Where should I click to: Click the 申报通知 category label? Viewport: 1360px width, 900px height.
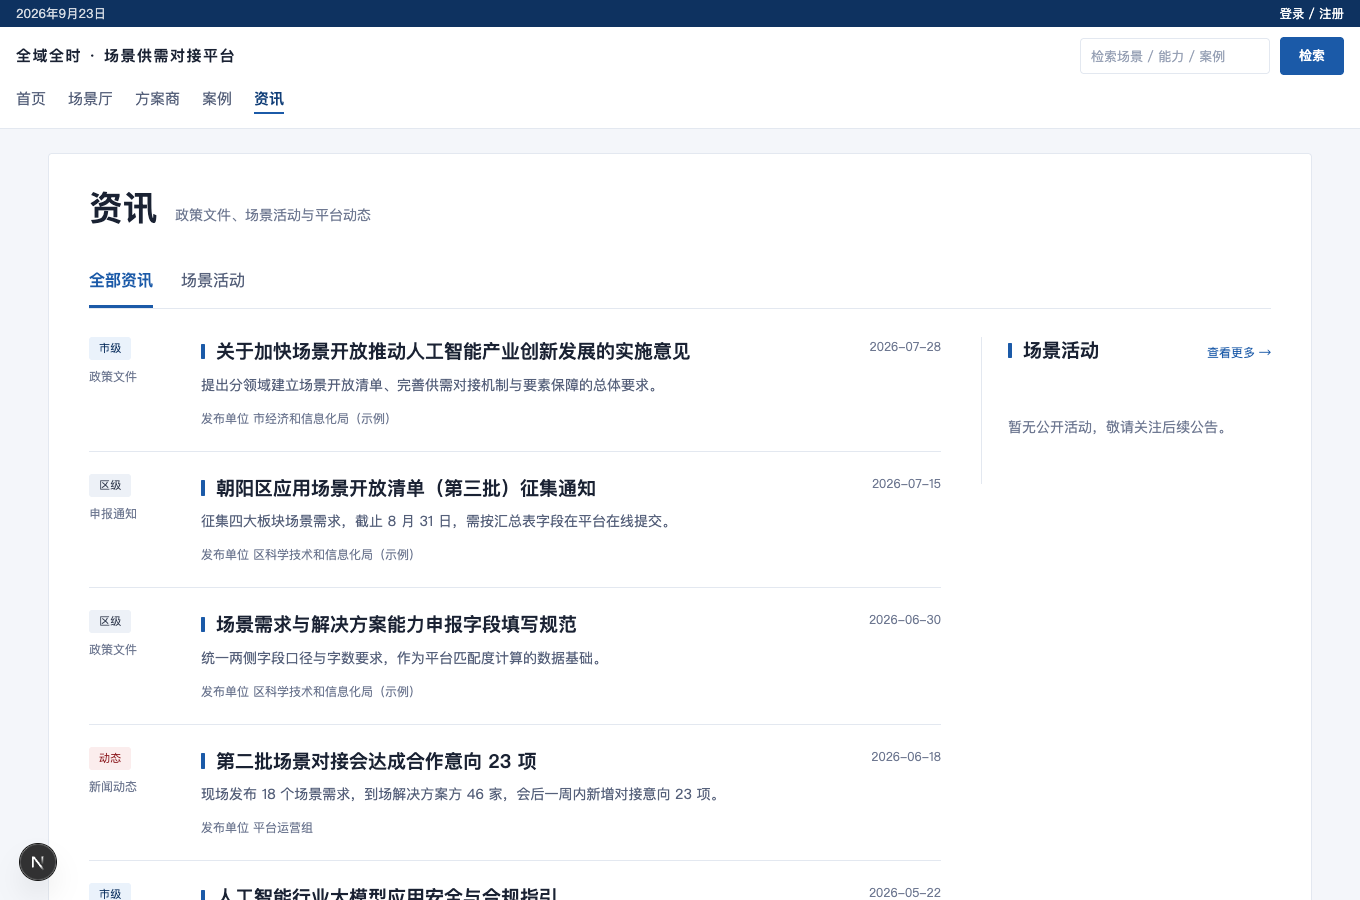[113, 514]
